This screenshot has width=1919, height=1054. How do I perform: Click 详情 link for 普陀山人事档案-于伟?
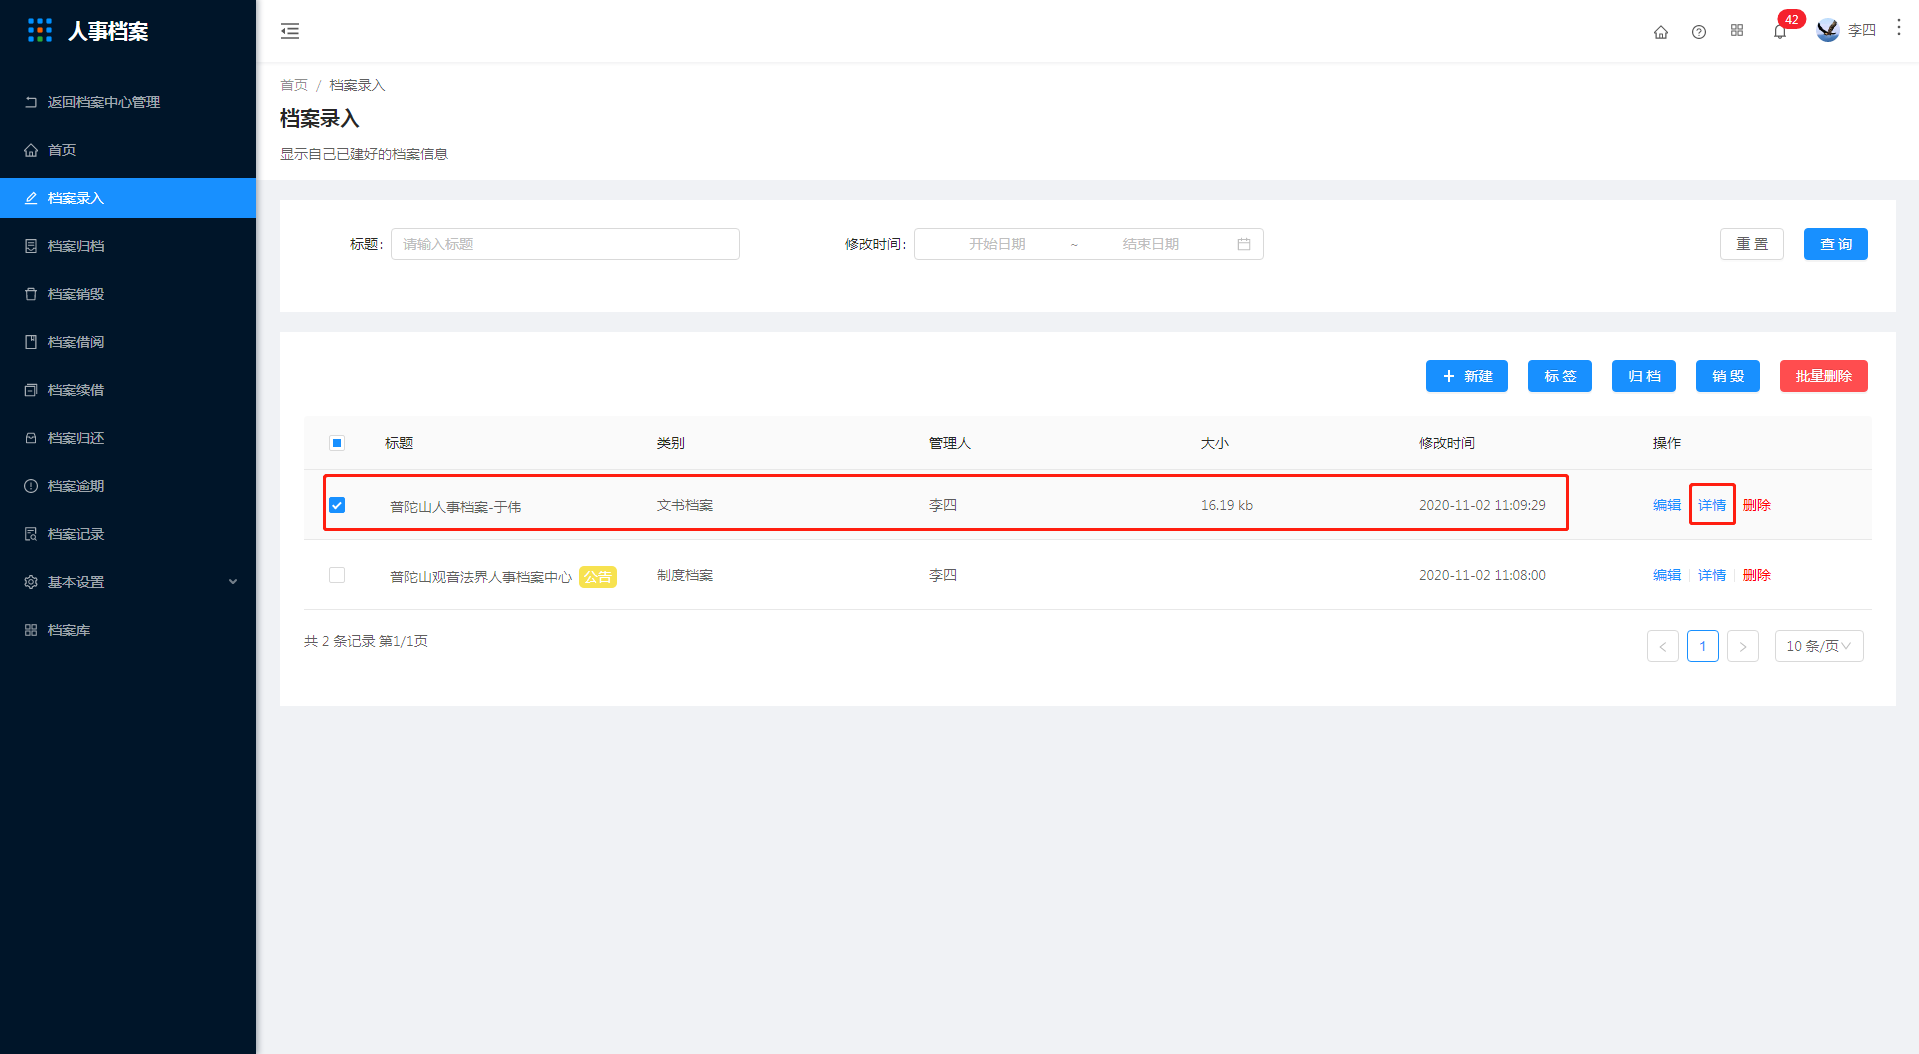(x=1712, y=505)
